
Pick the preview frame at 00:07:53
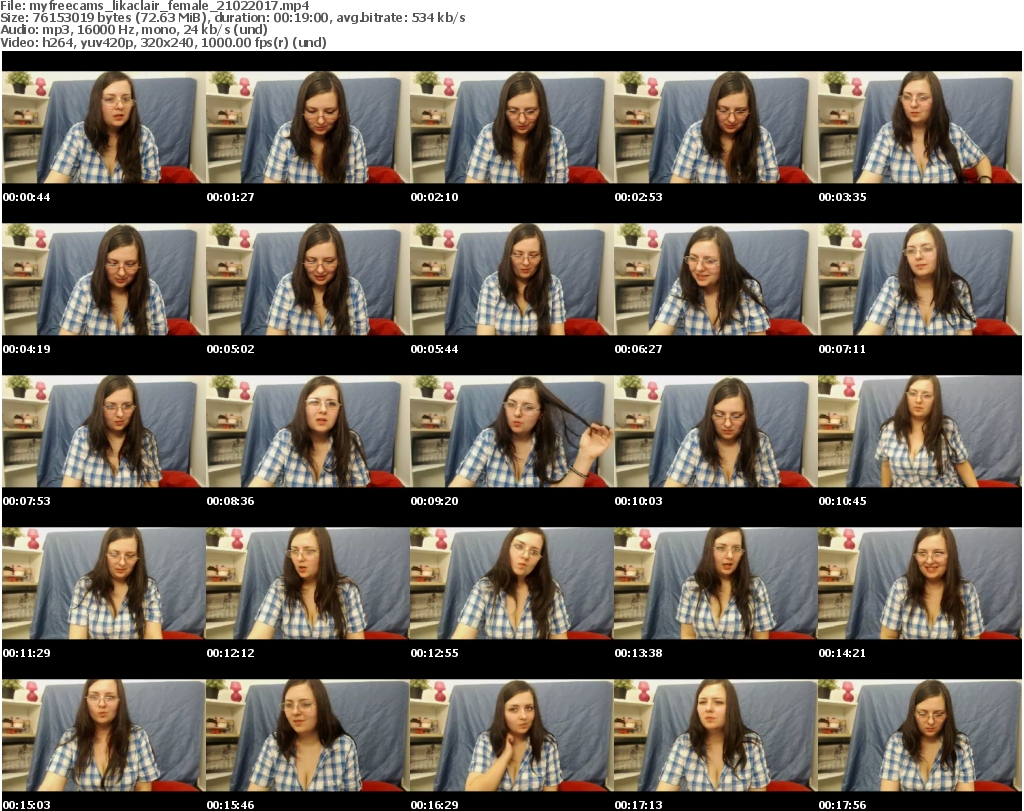point(103,432)
